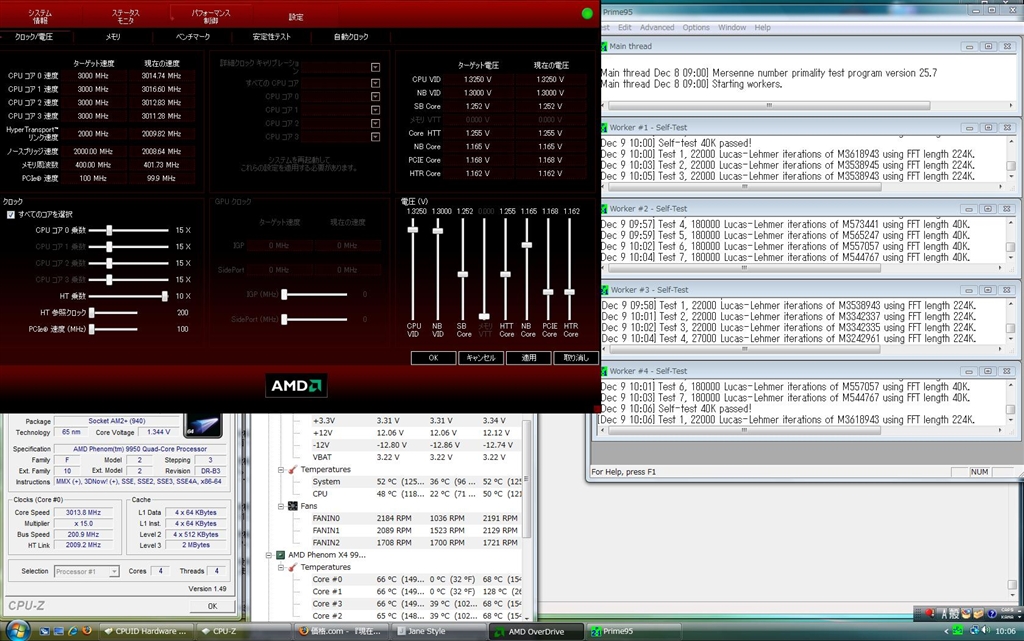Click the キャンセル button in OverDrive
This screenshot has height=641, width=1024.
pos(481,357)
